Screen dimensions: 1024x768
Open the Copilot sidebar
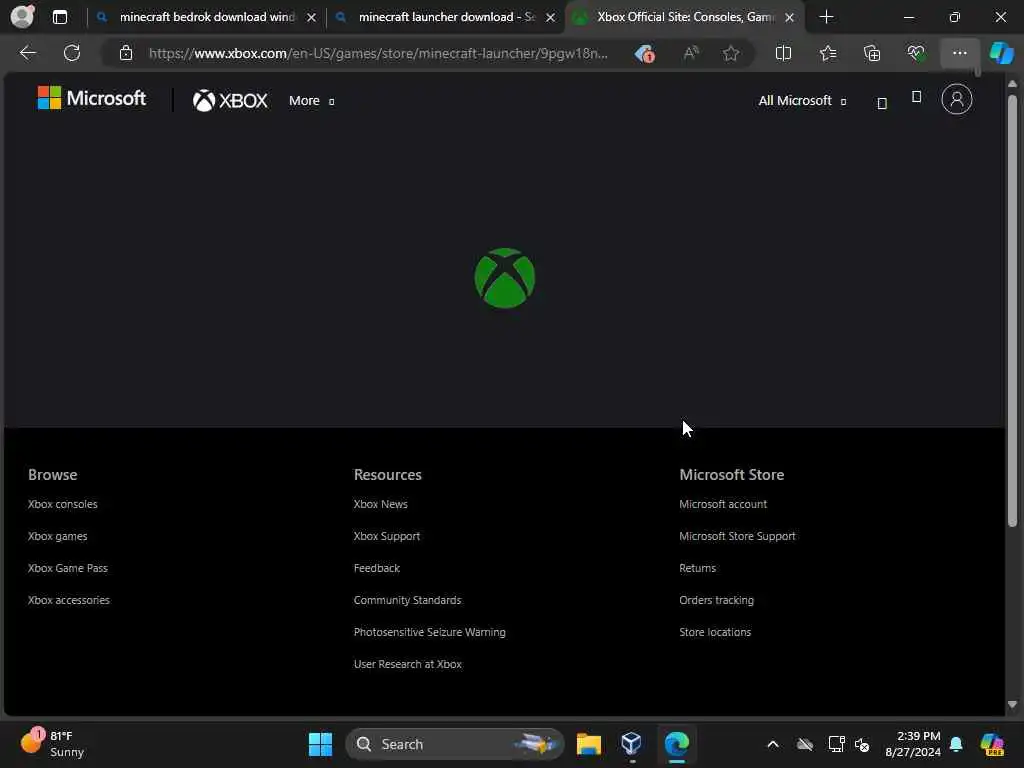[1001, 53]
